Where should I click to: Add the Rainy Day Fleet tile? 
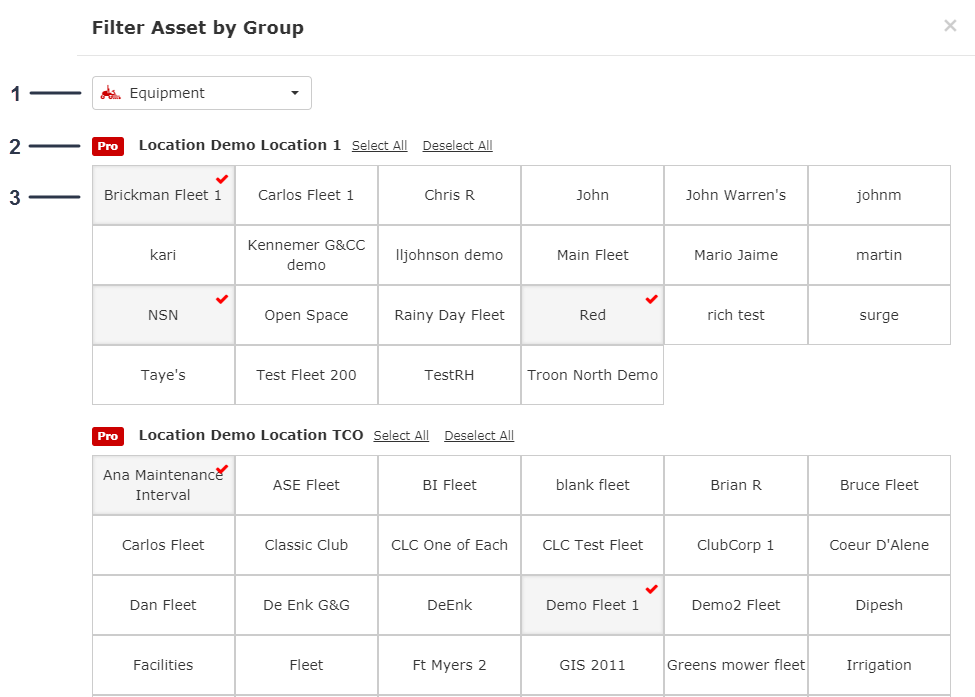point(449,315)
